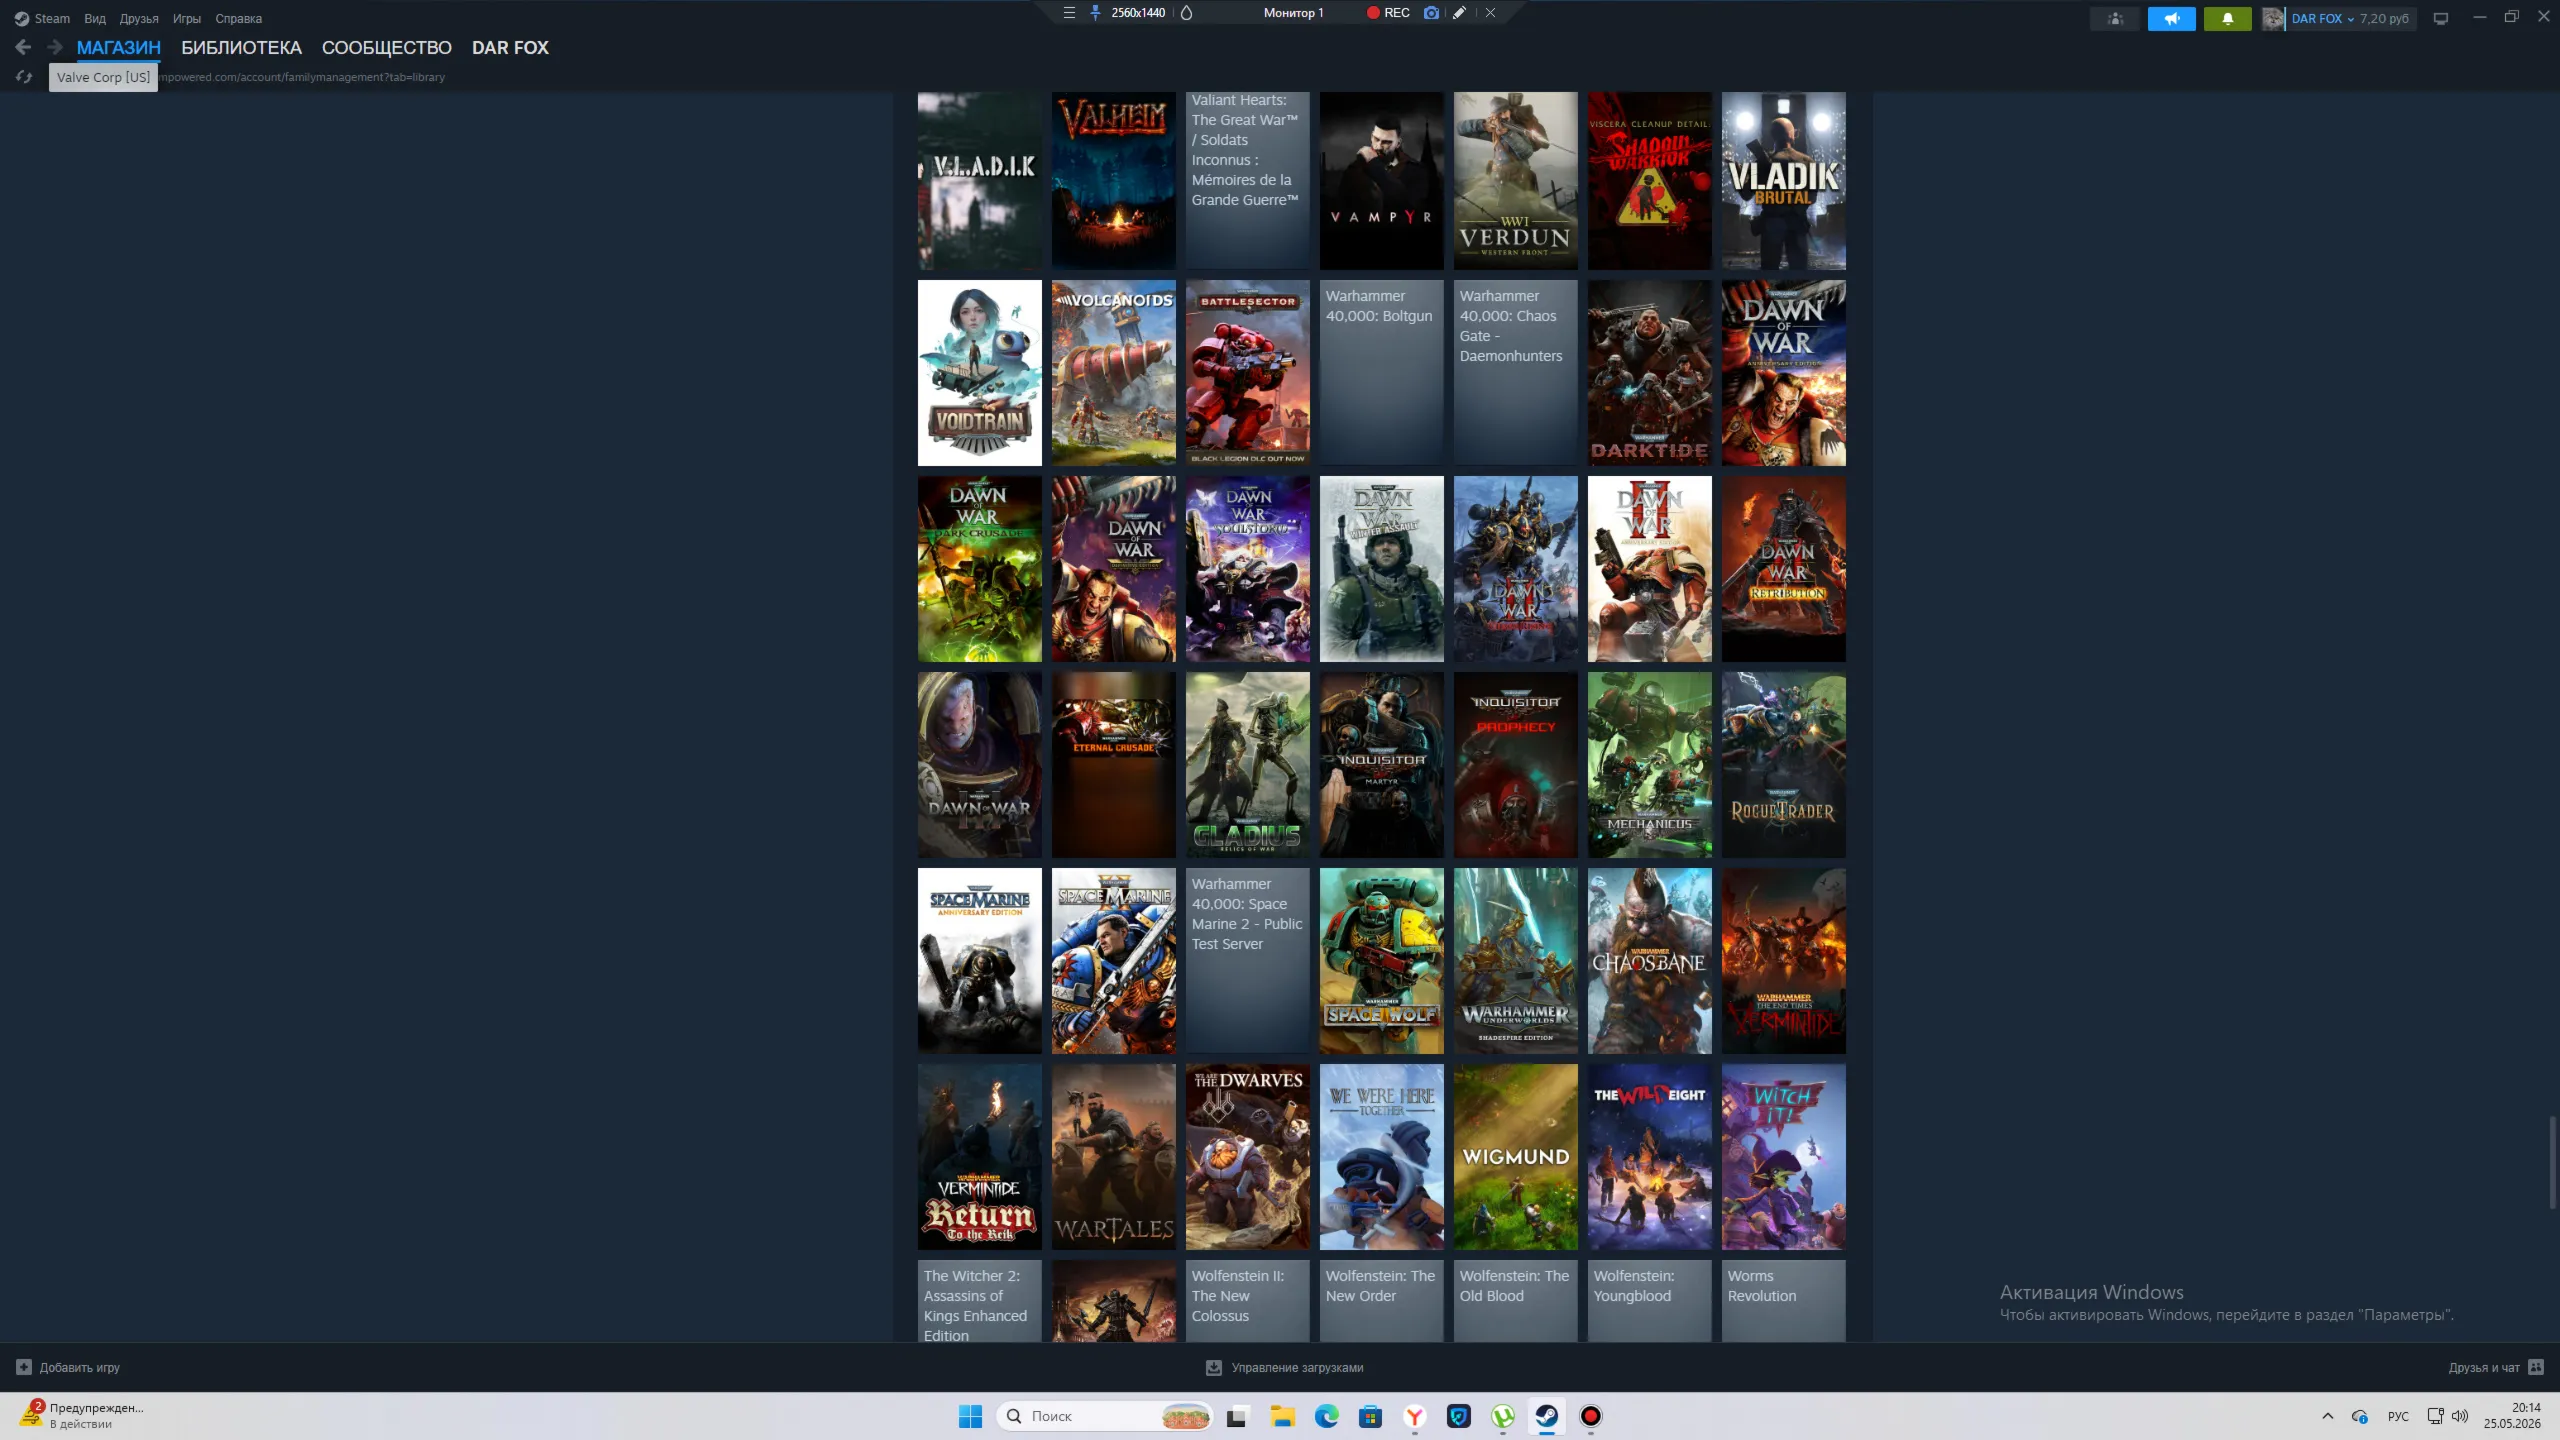The width and height of the screenshot is (2560, 1440).
Task: Open the Chaosbane game cover
Action: (1650, 961)
